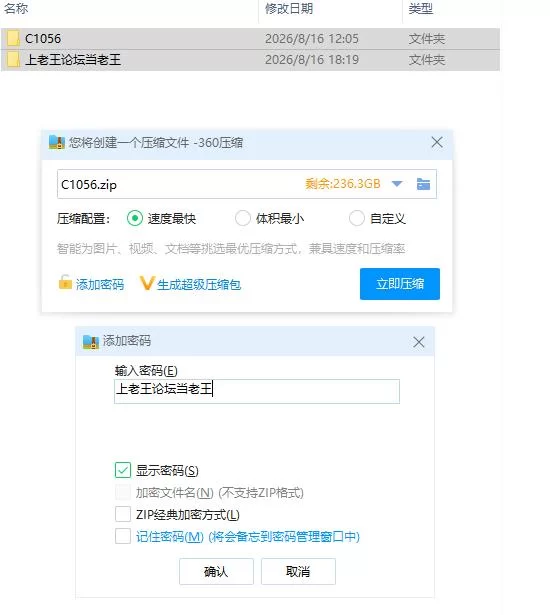Close the 添加密码 dialog
This screenshot has height=615, width=550.
click(x=419, y=342)
